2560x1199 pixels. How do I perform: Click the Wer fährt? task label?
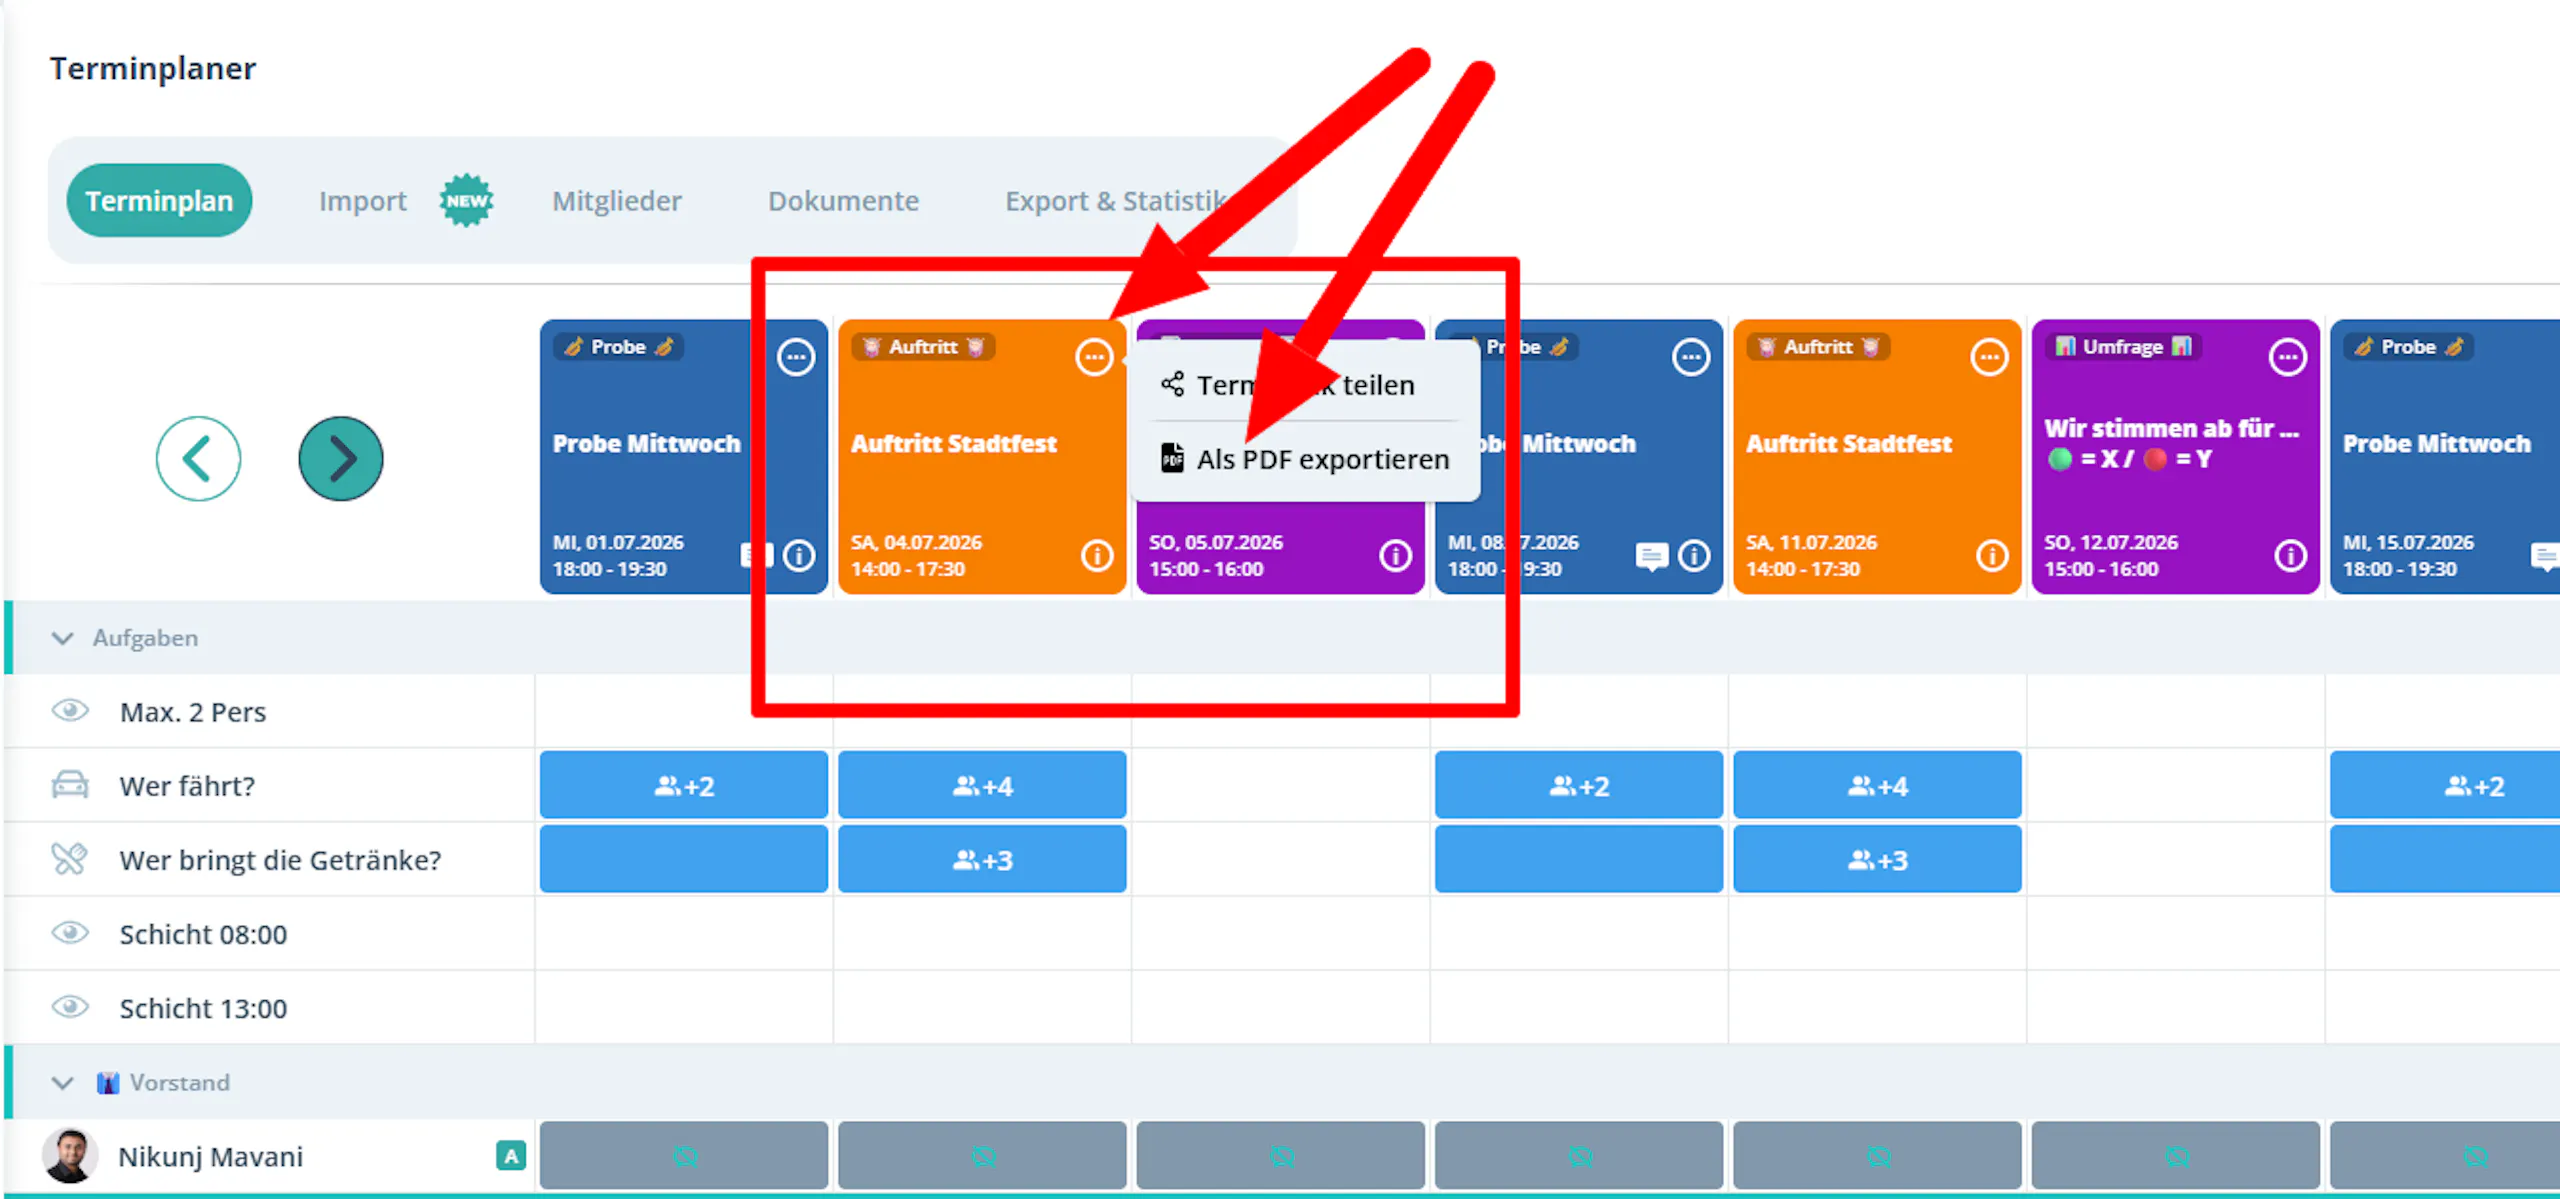pos(187,786)
